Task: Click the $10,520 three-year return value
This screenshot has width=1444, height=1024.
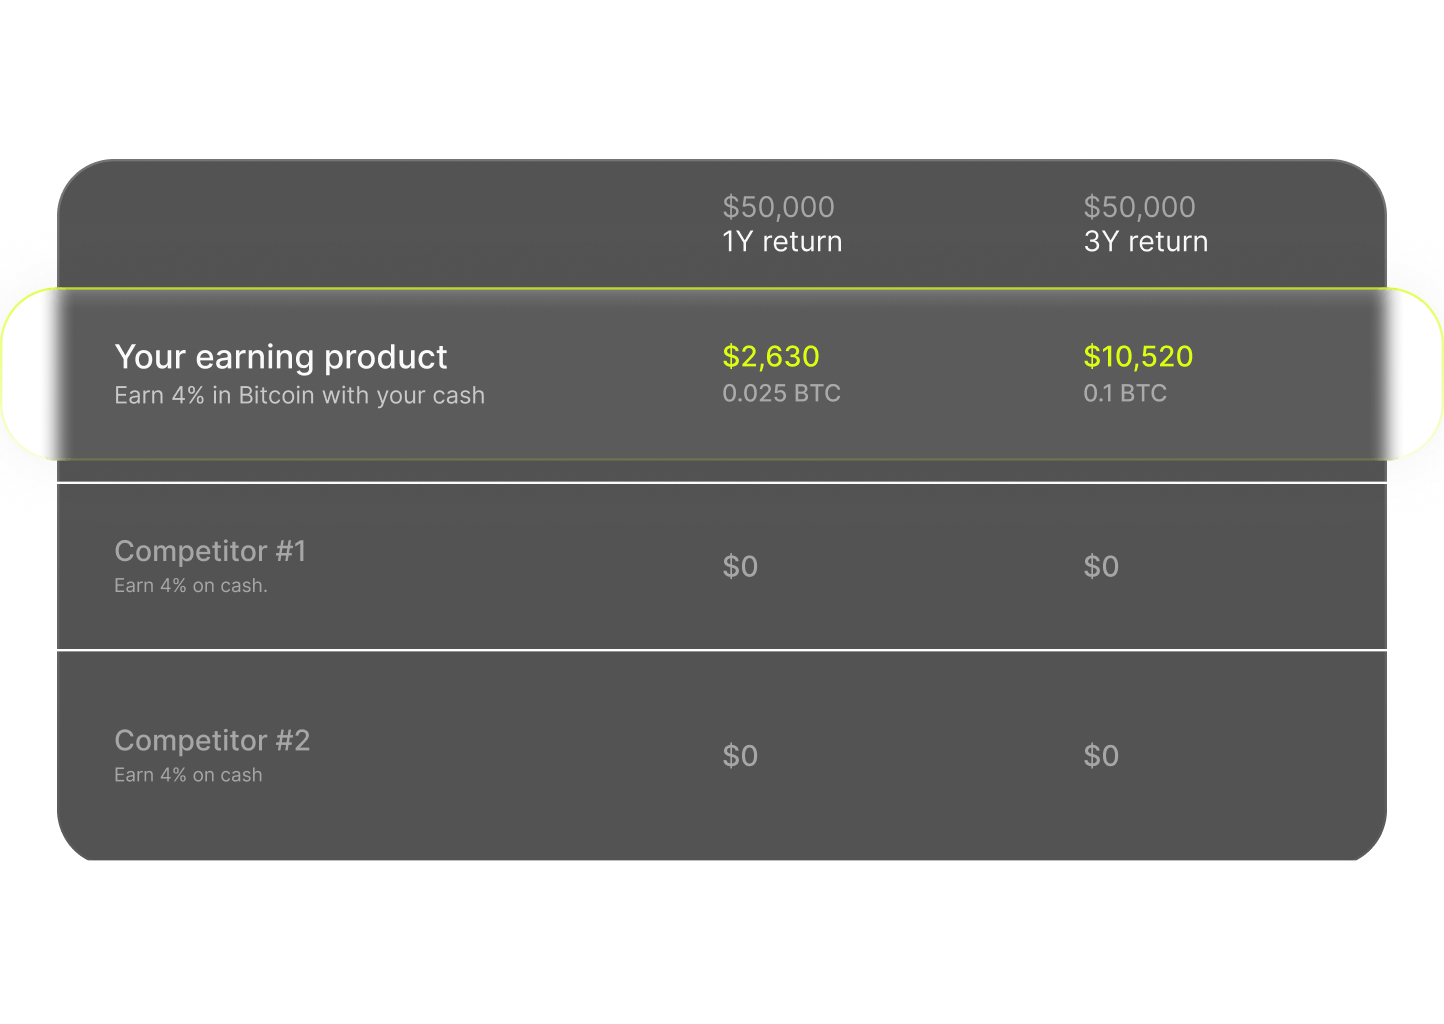Action: (1138, 356)
